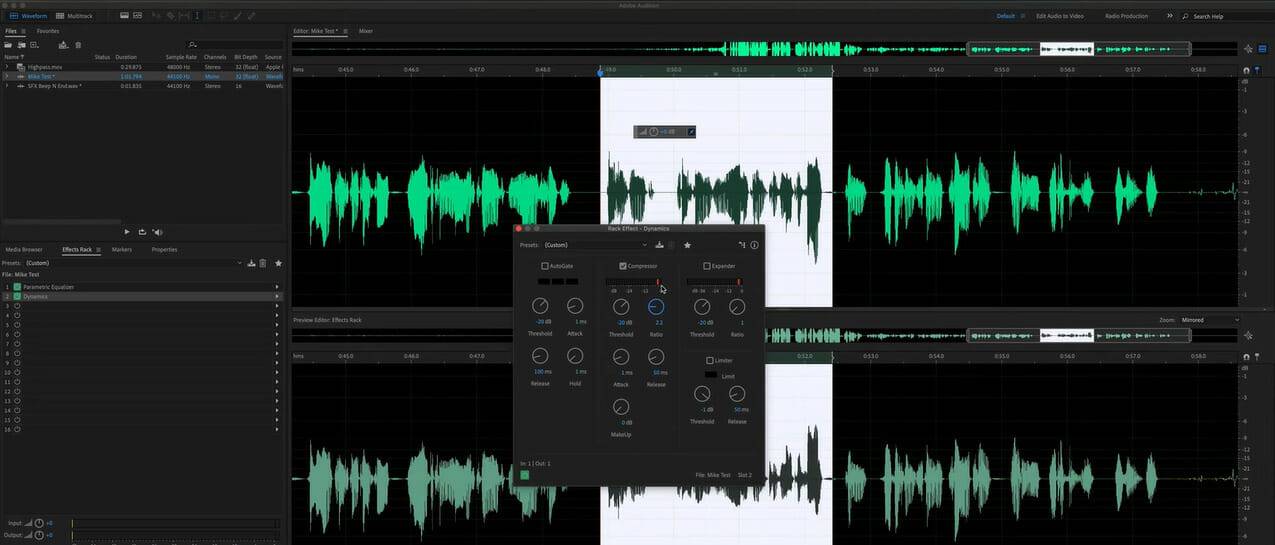
Task: Switch to Waveform editor view
Action: click(28, 16)
